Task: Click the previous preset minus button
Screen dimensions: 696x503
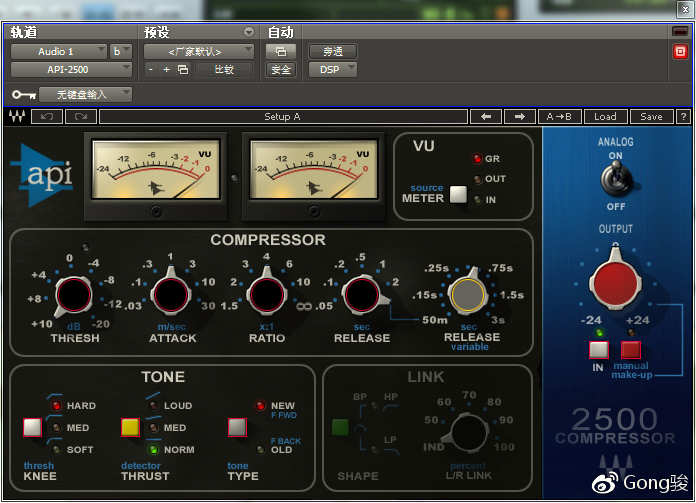Action: pyautogui.click(x=151, y=69)
